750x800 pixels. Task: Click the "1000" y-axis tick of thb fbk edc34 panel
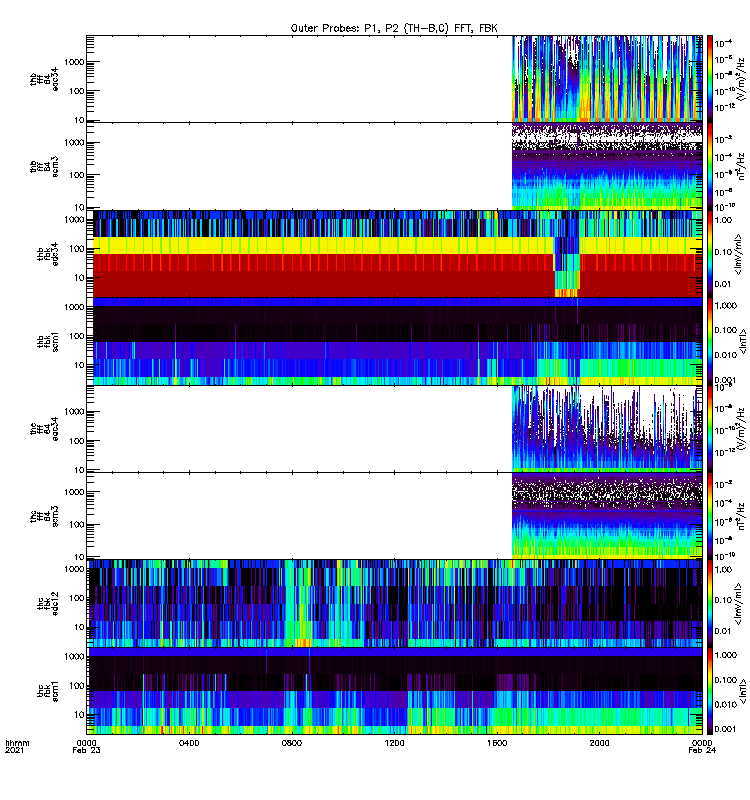point(74,220)
